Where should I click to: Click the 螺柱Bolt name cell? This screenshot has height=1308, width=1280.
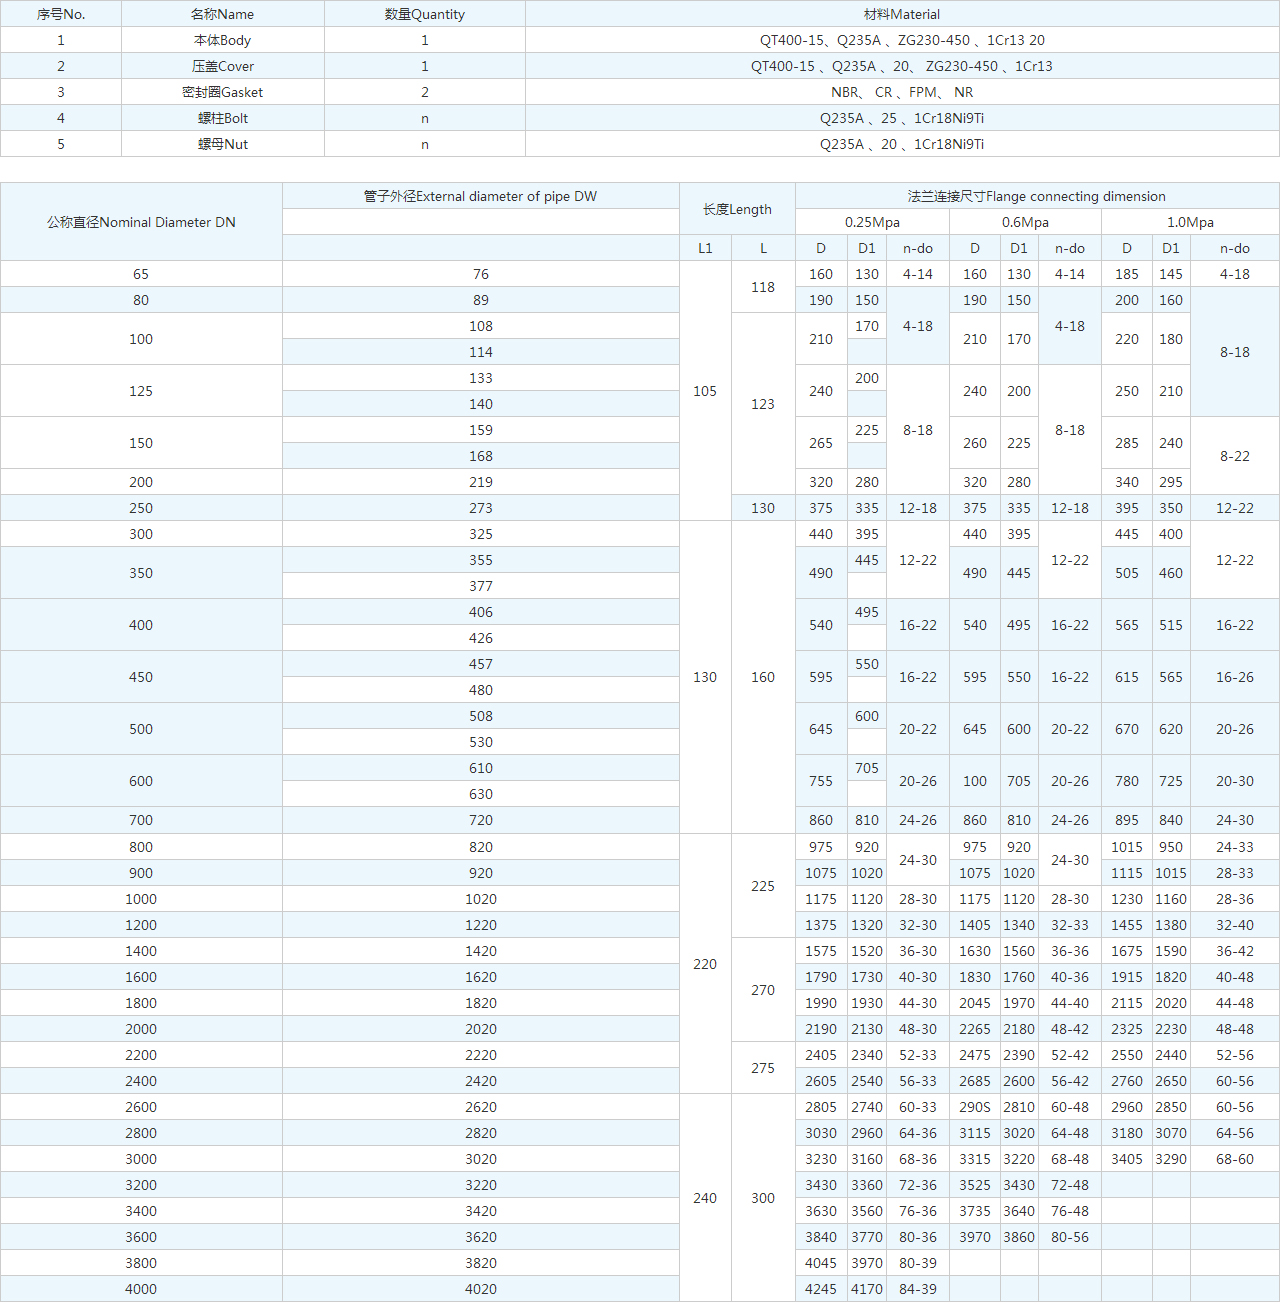click(222, 118)
